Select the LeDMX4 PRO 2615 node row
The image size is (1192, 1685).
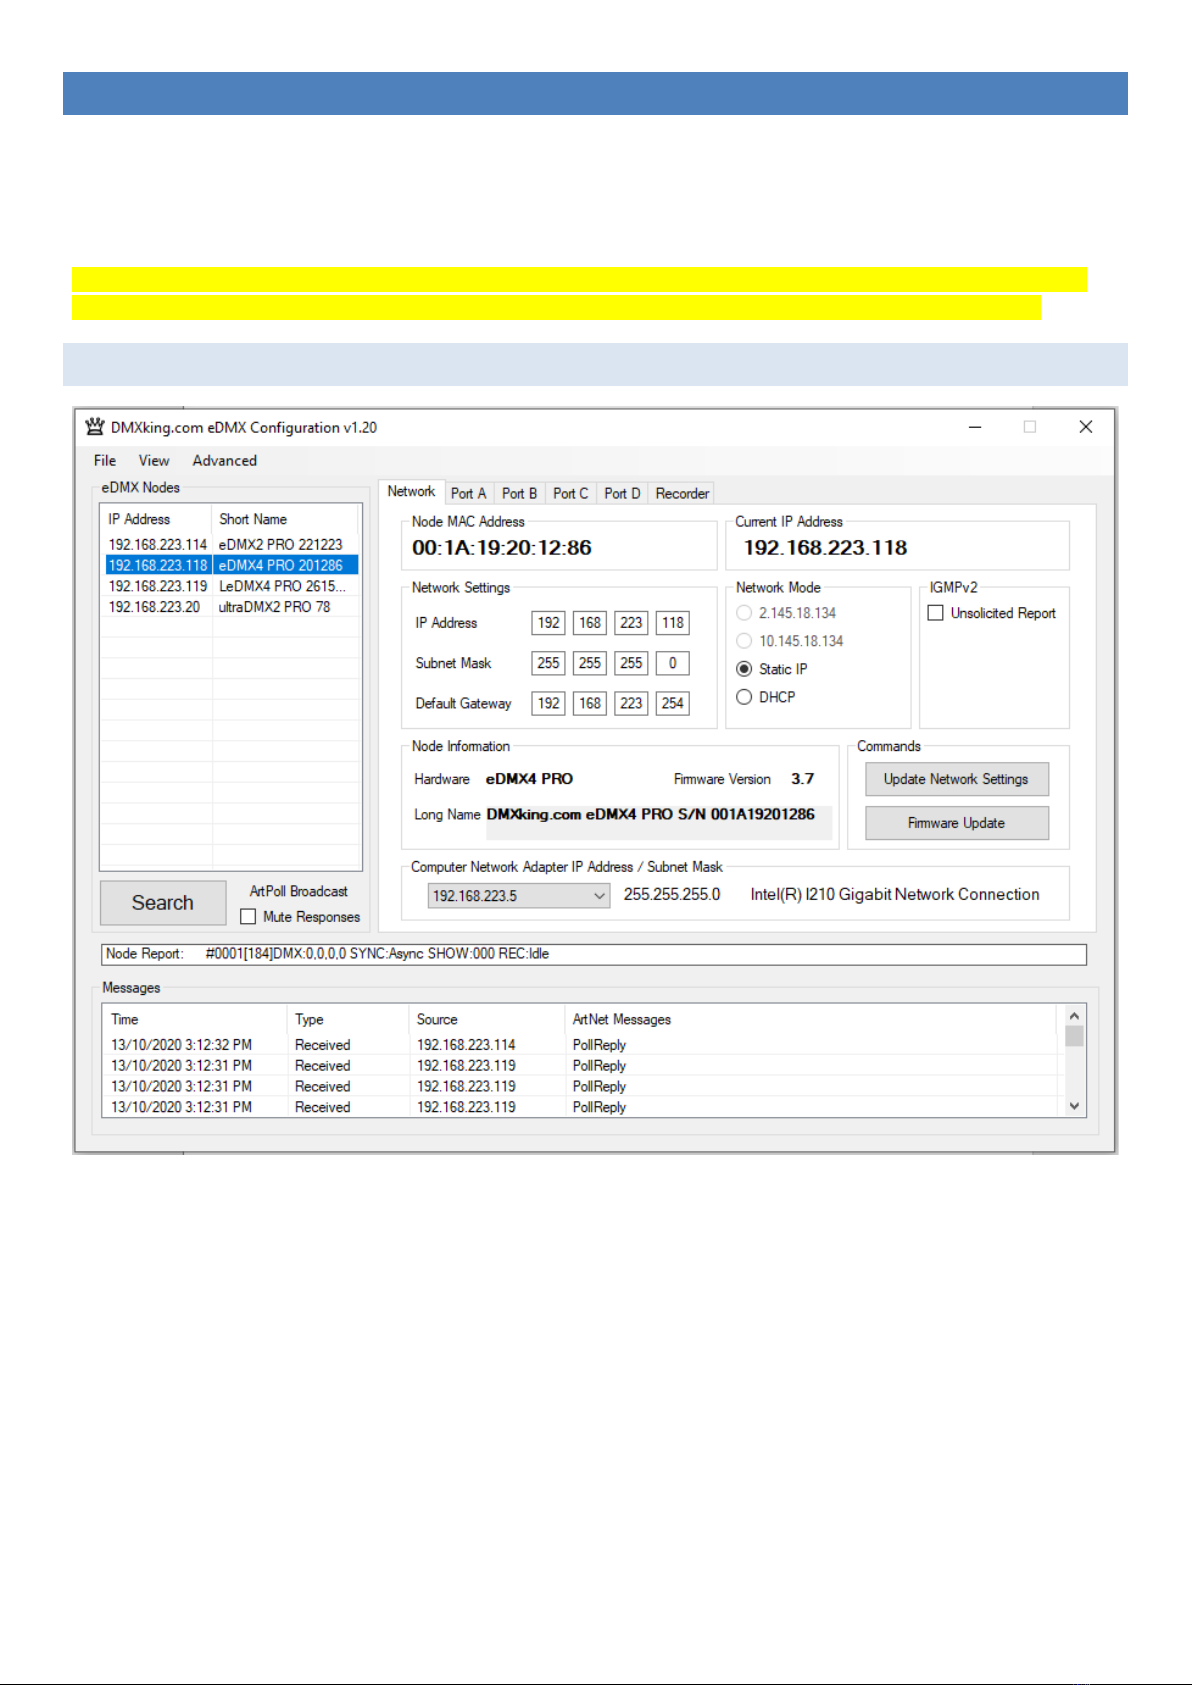[231, 586]
